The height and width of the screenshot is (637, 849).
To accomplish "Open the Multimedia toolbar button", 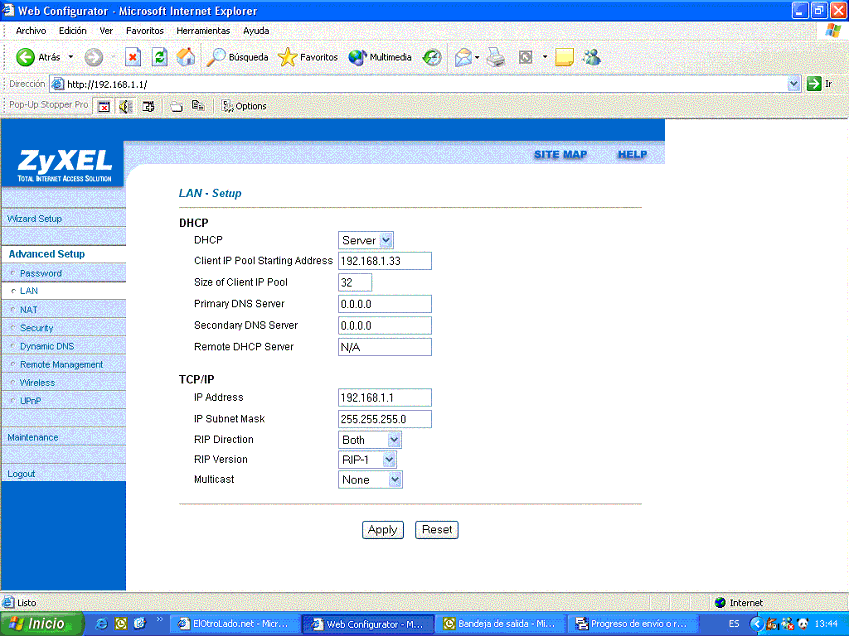I will point(380,57).
